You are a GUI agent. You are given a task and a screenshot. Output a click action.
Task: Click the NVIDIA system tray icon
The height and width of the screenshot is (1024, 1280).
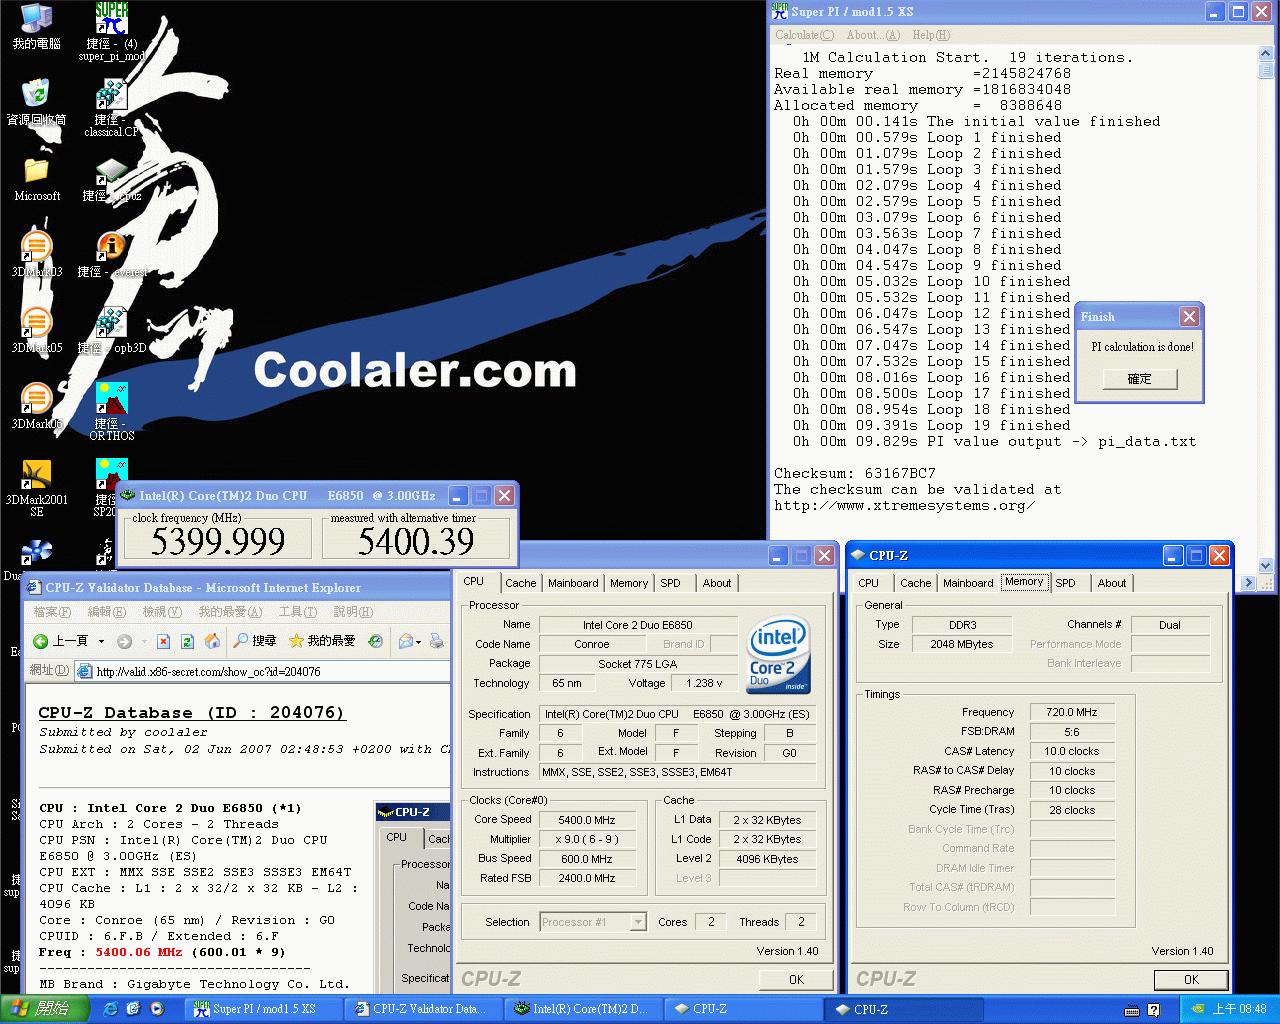pyautogui.click(x=1198, y=1009)
